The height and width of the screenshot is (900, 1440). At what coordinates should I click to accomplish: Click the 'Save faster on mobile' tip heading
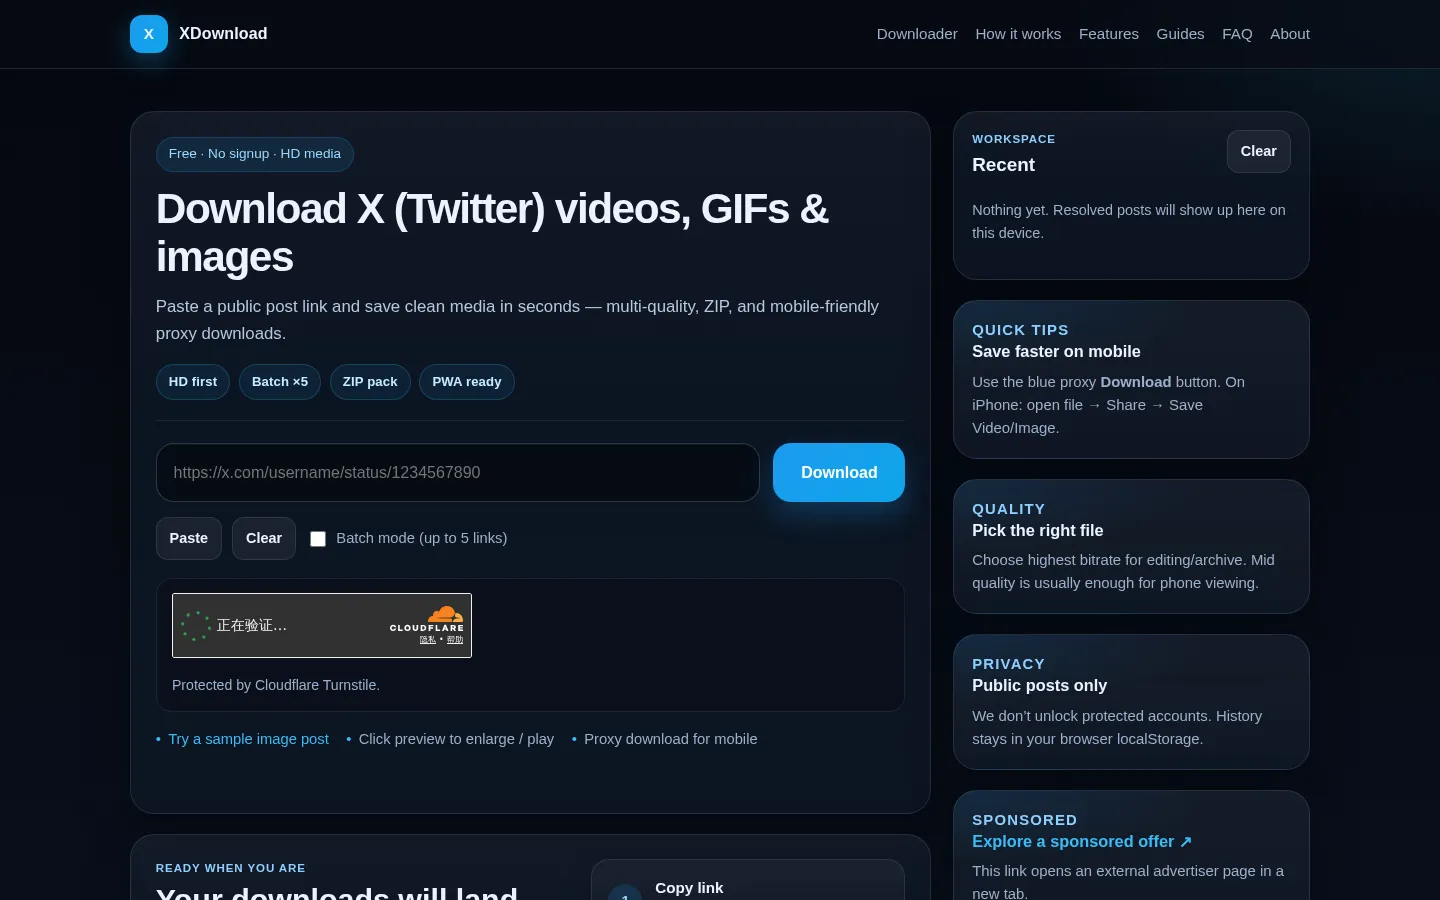click(1056, 352)
